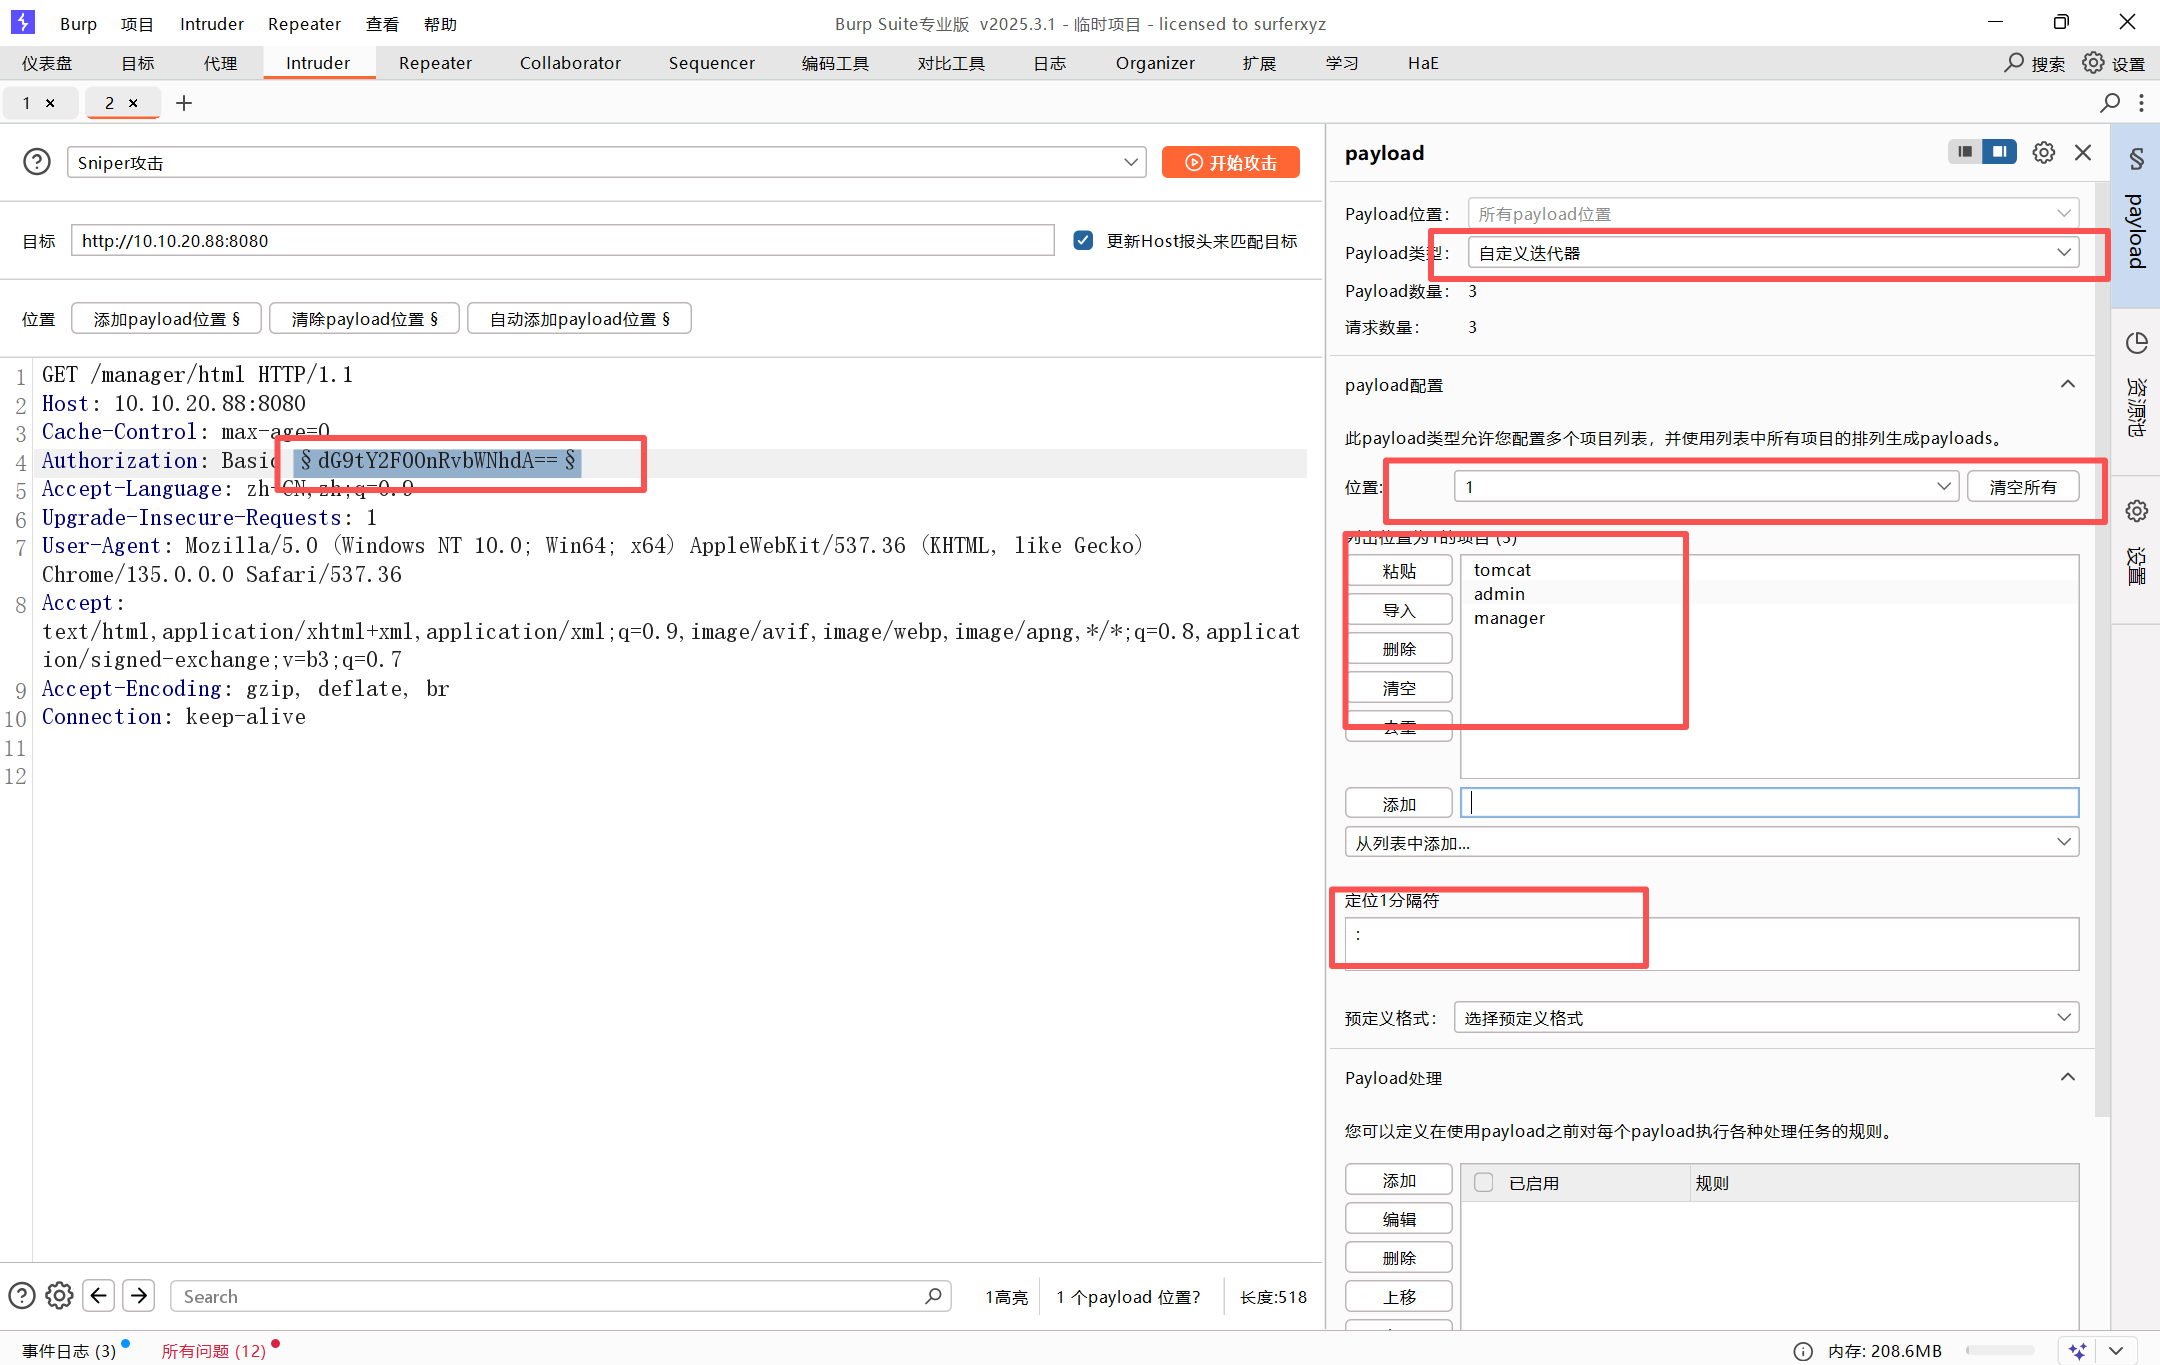Click the AI sparkle icon in status bar
Image resolution: width=2160 pixels, height=1365 pixels.
(2077, 1351)
